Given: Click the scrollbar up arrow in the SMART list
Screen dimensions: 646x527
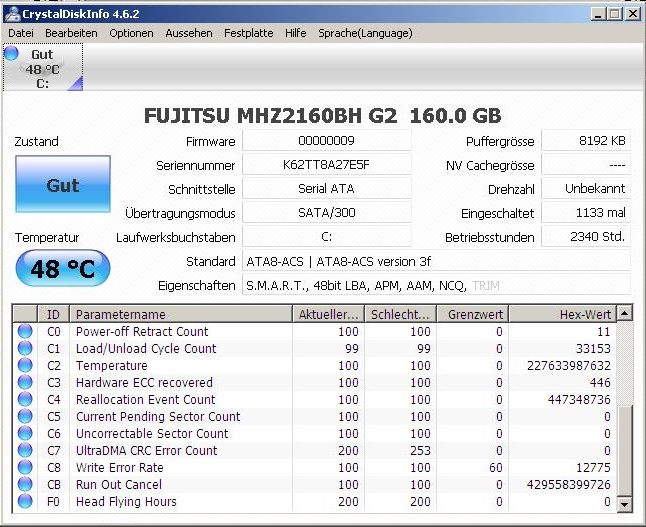Looking at the screenshot, I should pyautogui.click(x=625, y=314).
